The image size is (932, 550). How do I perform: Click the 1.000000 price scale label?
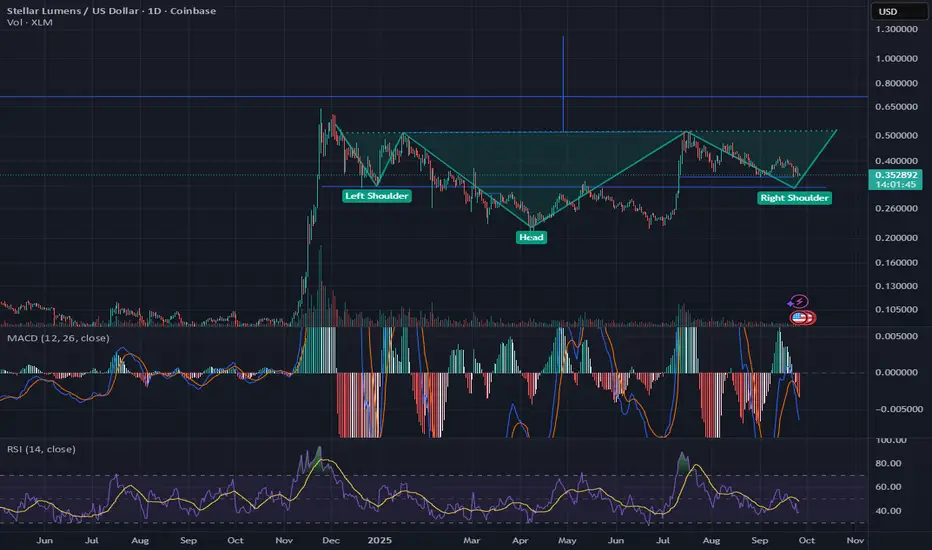click(x=896, y=58)
